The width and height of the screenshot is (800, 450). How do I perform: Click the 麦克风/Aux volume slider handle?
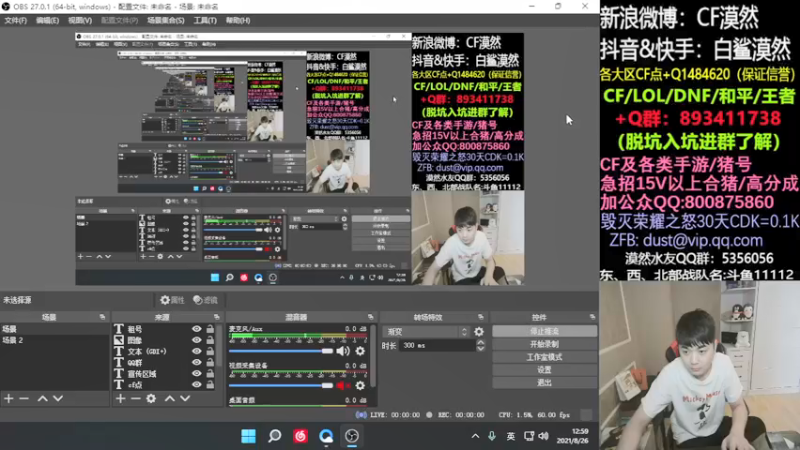(x=327, y=351)
